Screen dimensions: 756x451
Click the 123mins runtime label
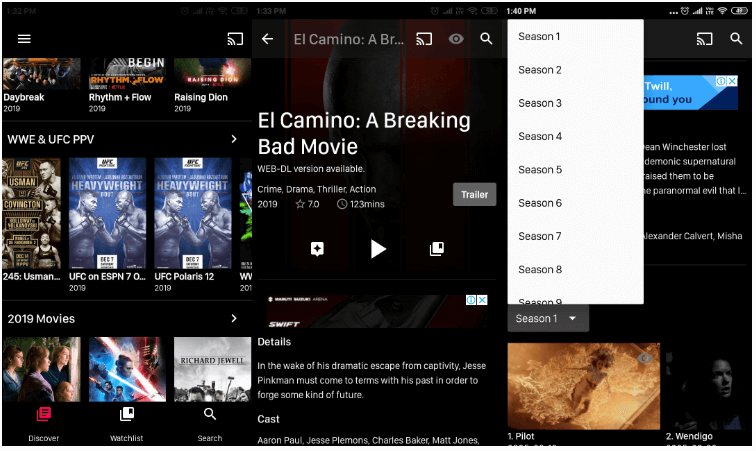coord(361,204)
